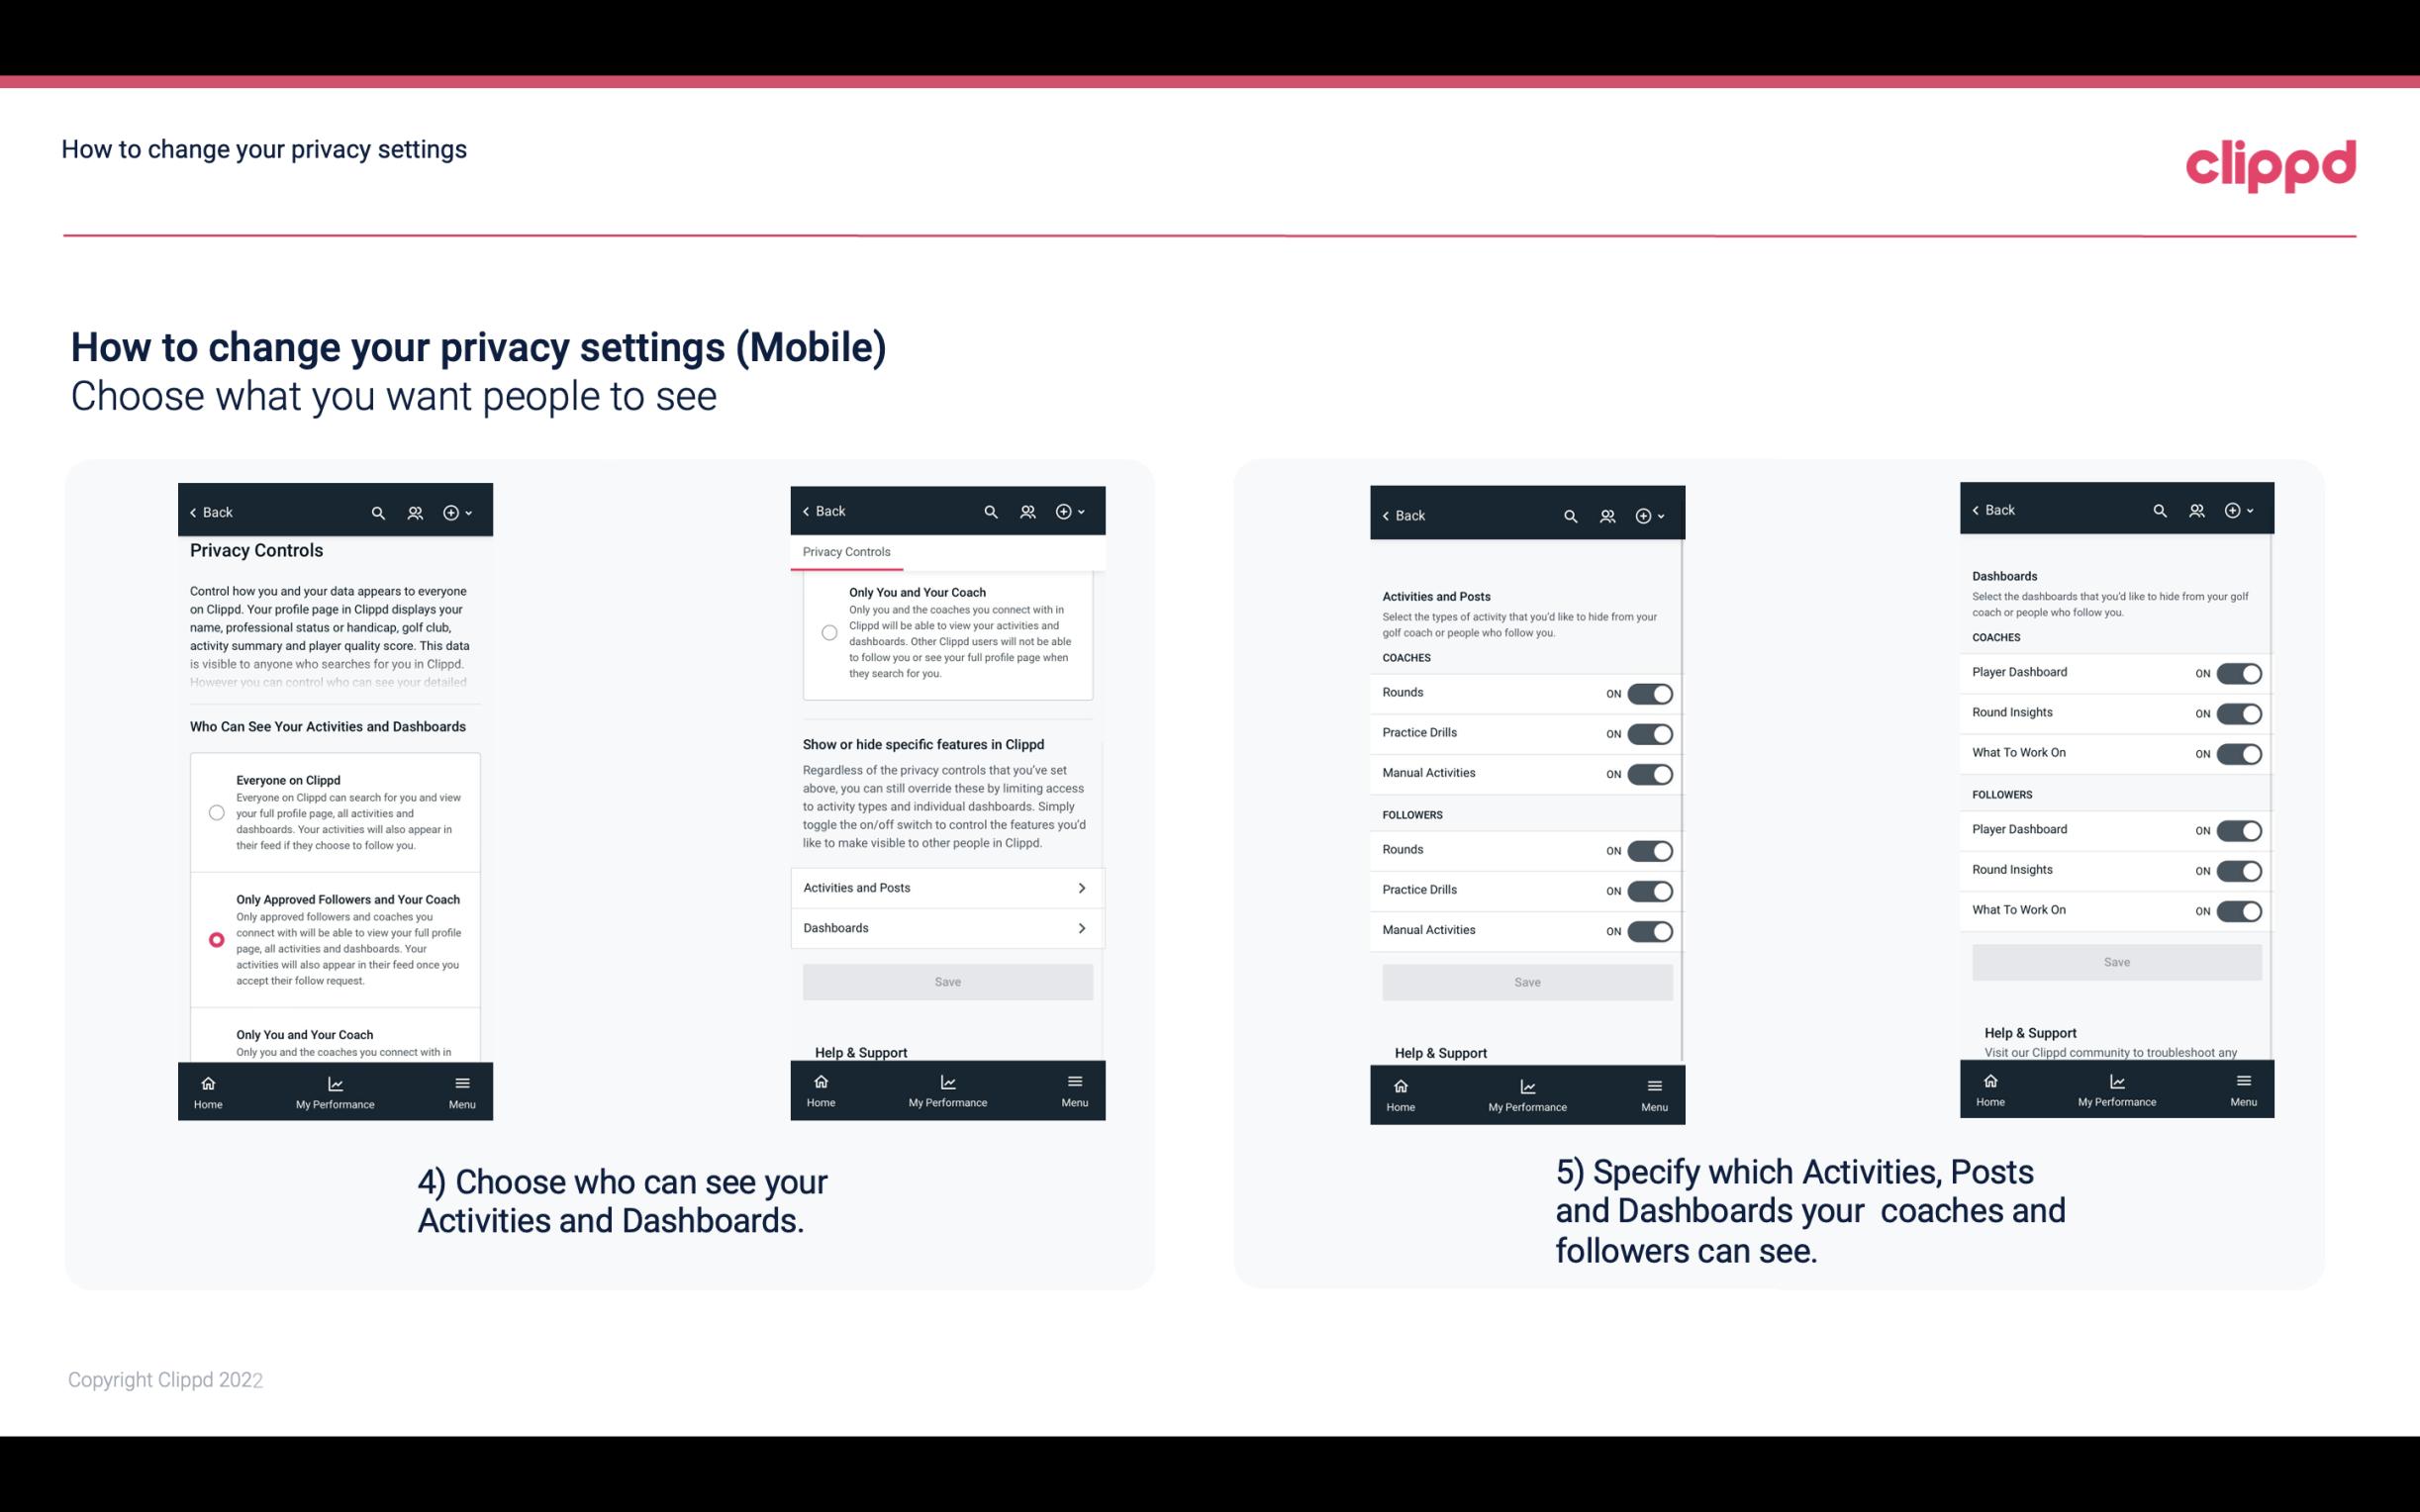Image resolution: width=2420 pixels, height=1512 pixels.
Task: Click the search icon in top navigation bar
Action: pyautogui.click(x=380, y=511)
